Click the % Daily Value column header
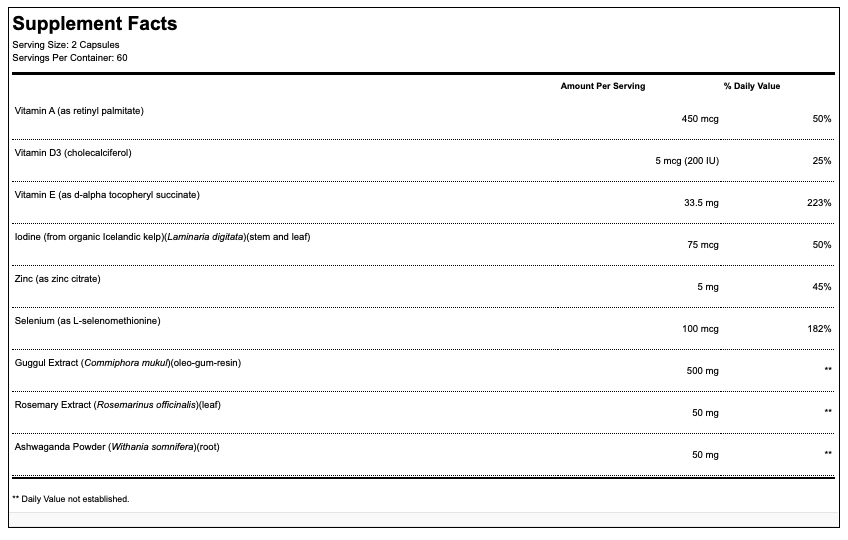Screen dimensions: 848x540 751,86
